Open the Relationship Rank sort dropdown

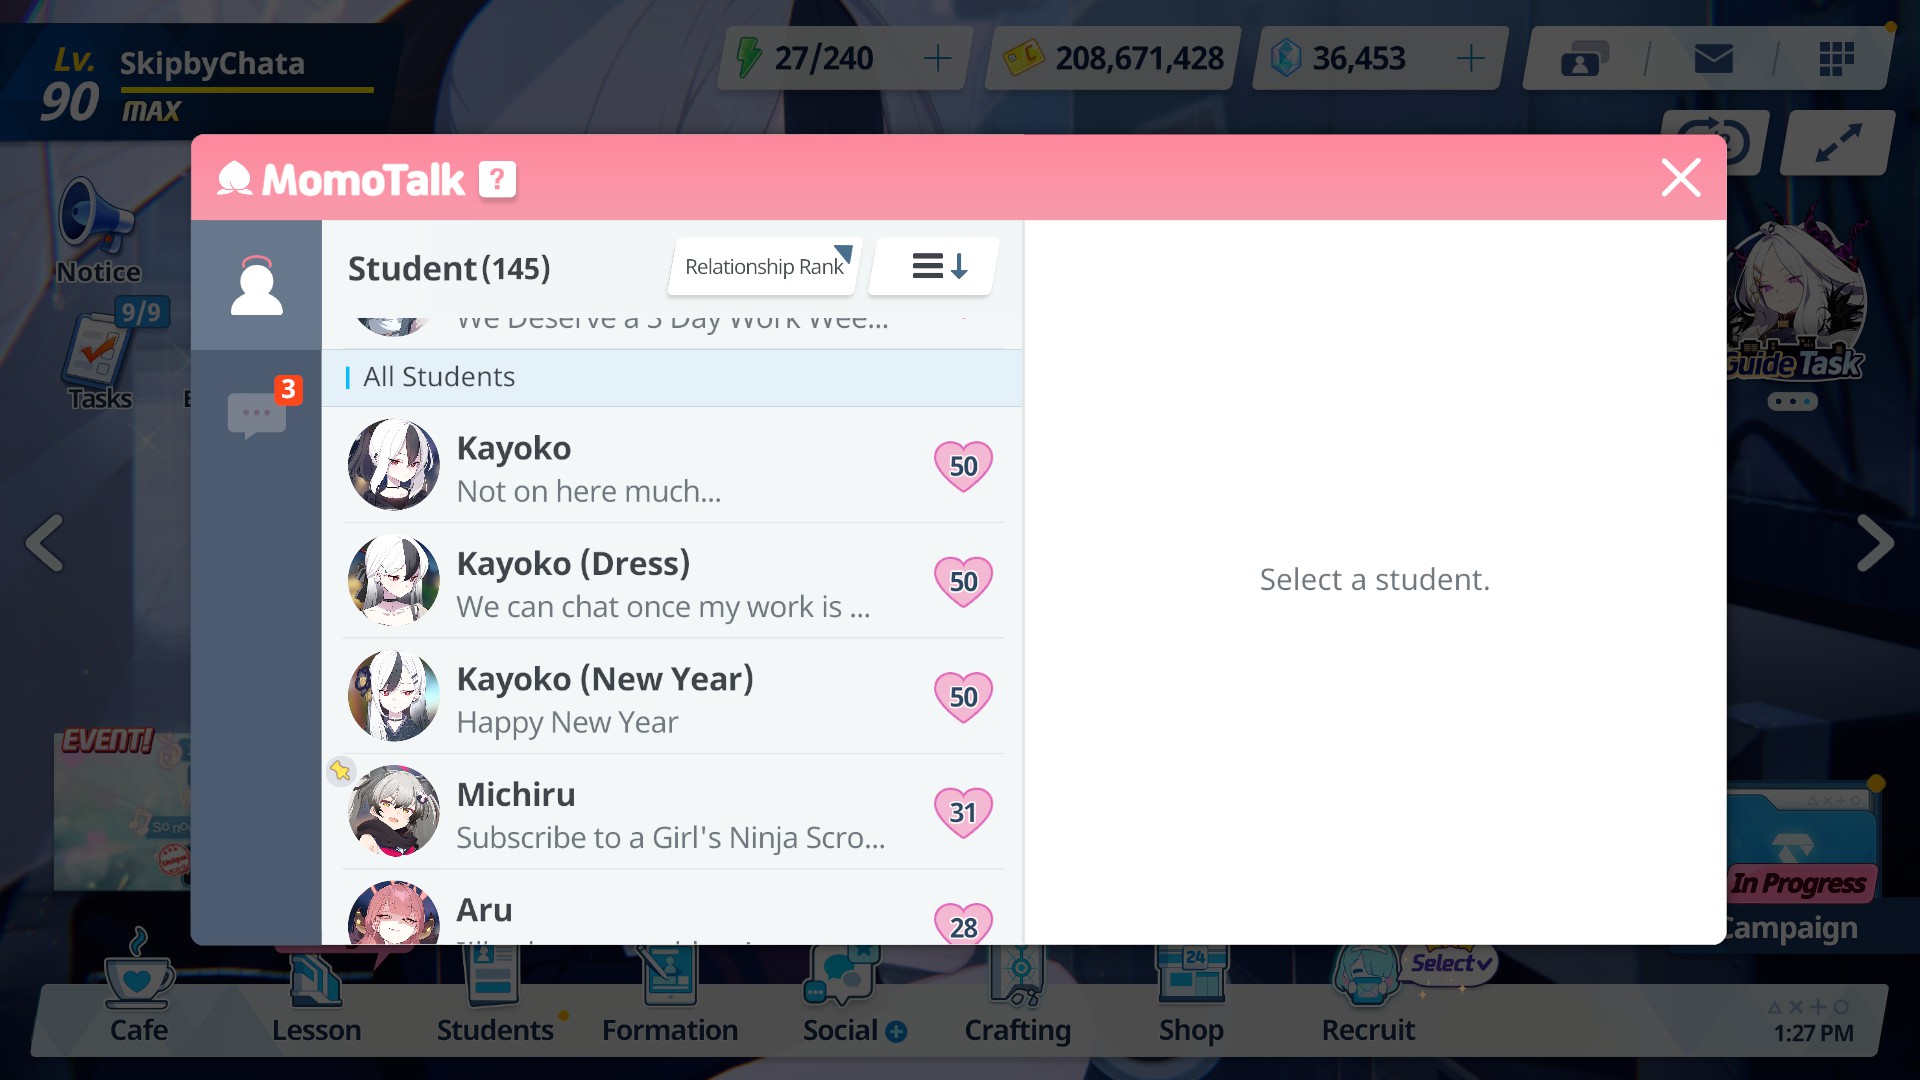764,267
